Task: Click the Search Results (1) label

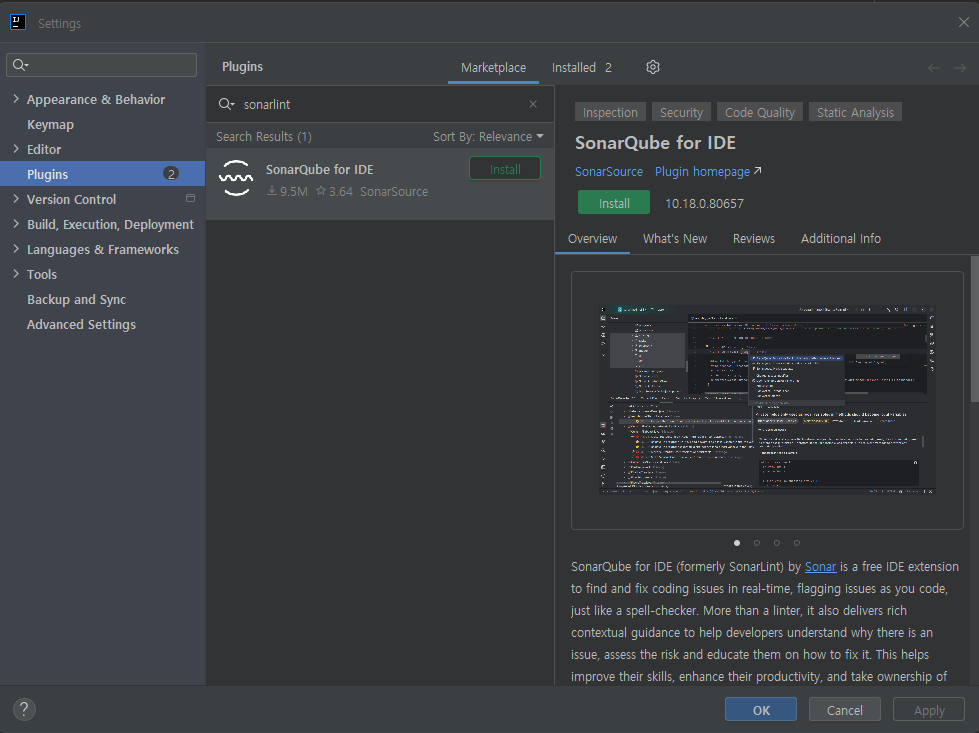Action: point(263,136)
